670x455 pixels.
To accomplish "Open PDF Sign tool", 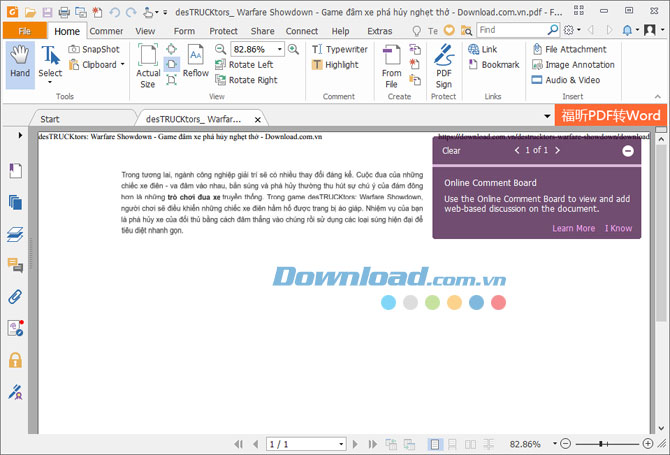I will (444, 66).
